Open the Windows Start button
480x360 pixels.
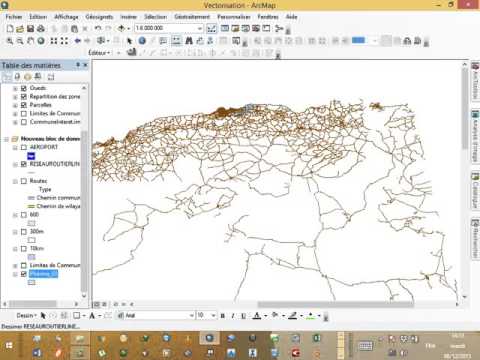click(x=9, y=346)
